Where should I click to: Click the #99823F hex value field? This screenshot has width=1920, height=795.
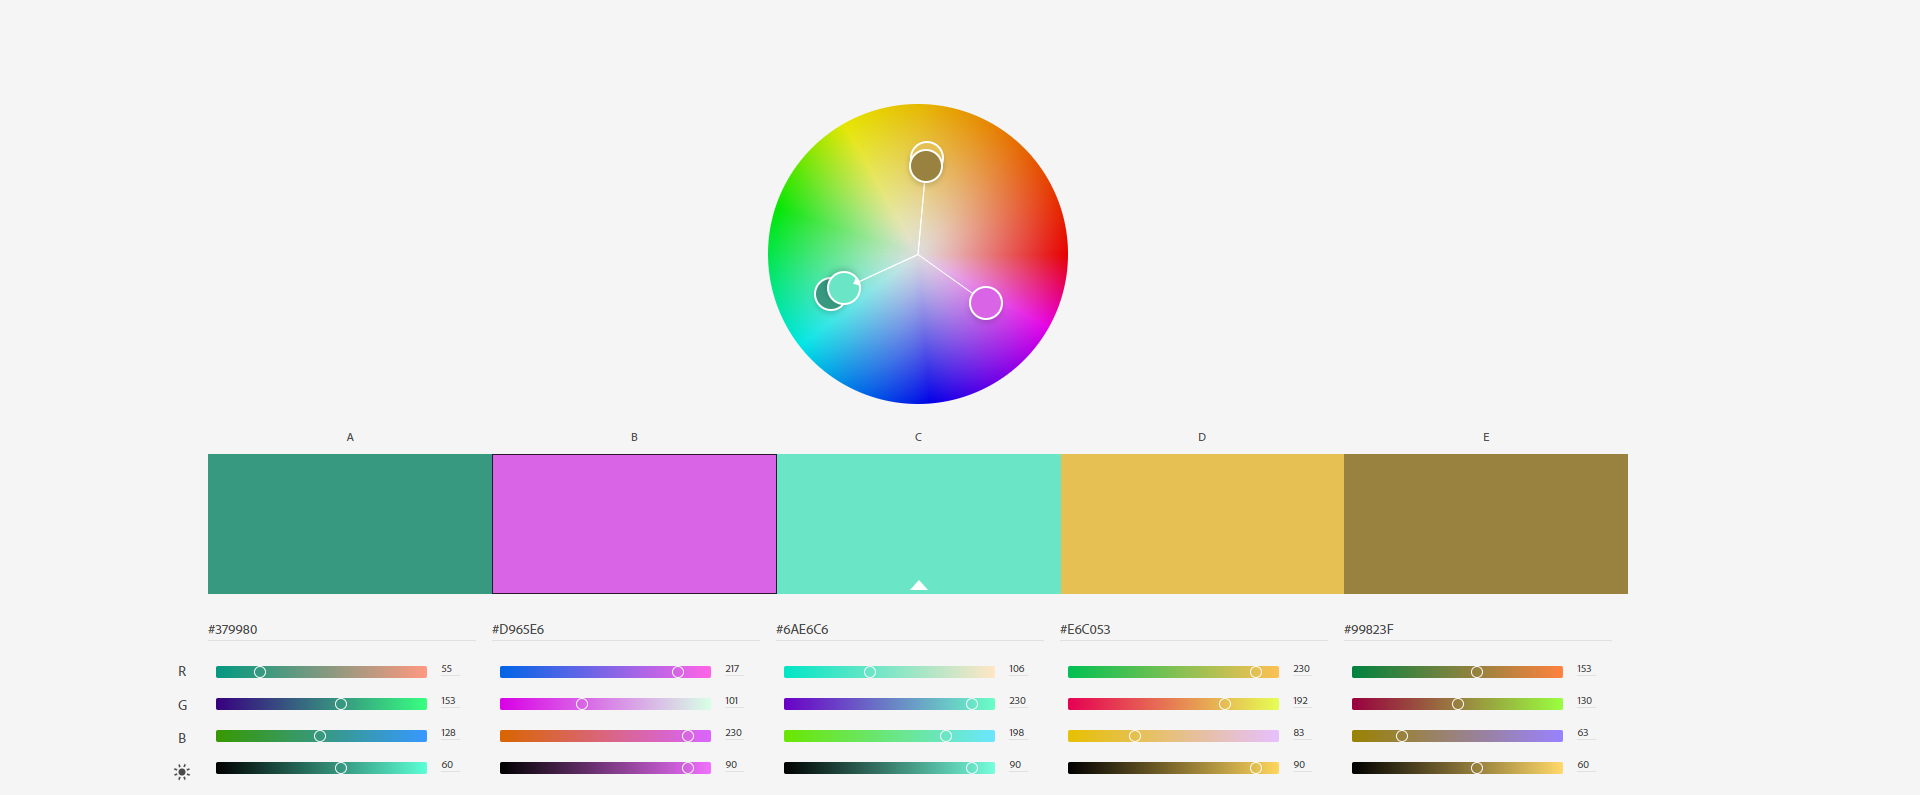(x=1476, y=630)
